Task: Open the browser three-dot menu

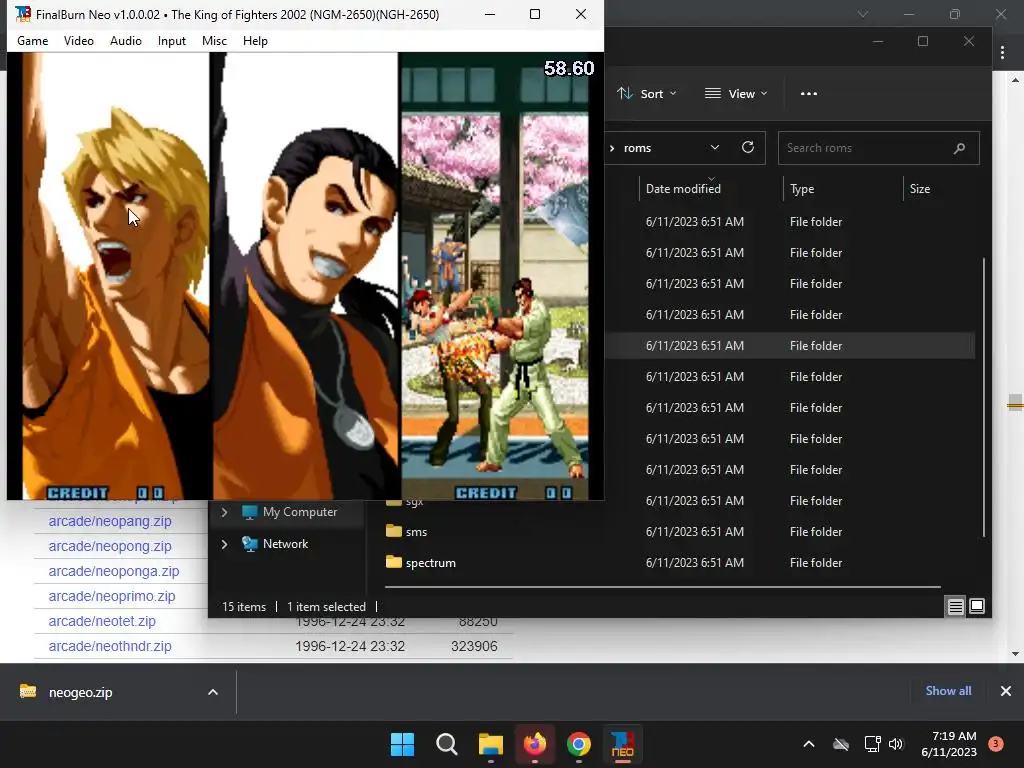Action: pos(1002,52)
